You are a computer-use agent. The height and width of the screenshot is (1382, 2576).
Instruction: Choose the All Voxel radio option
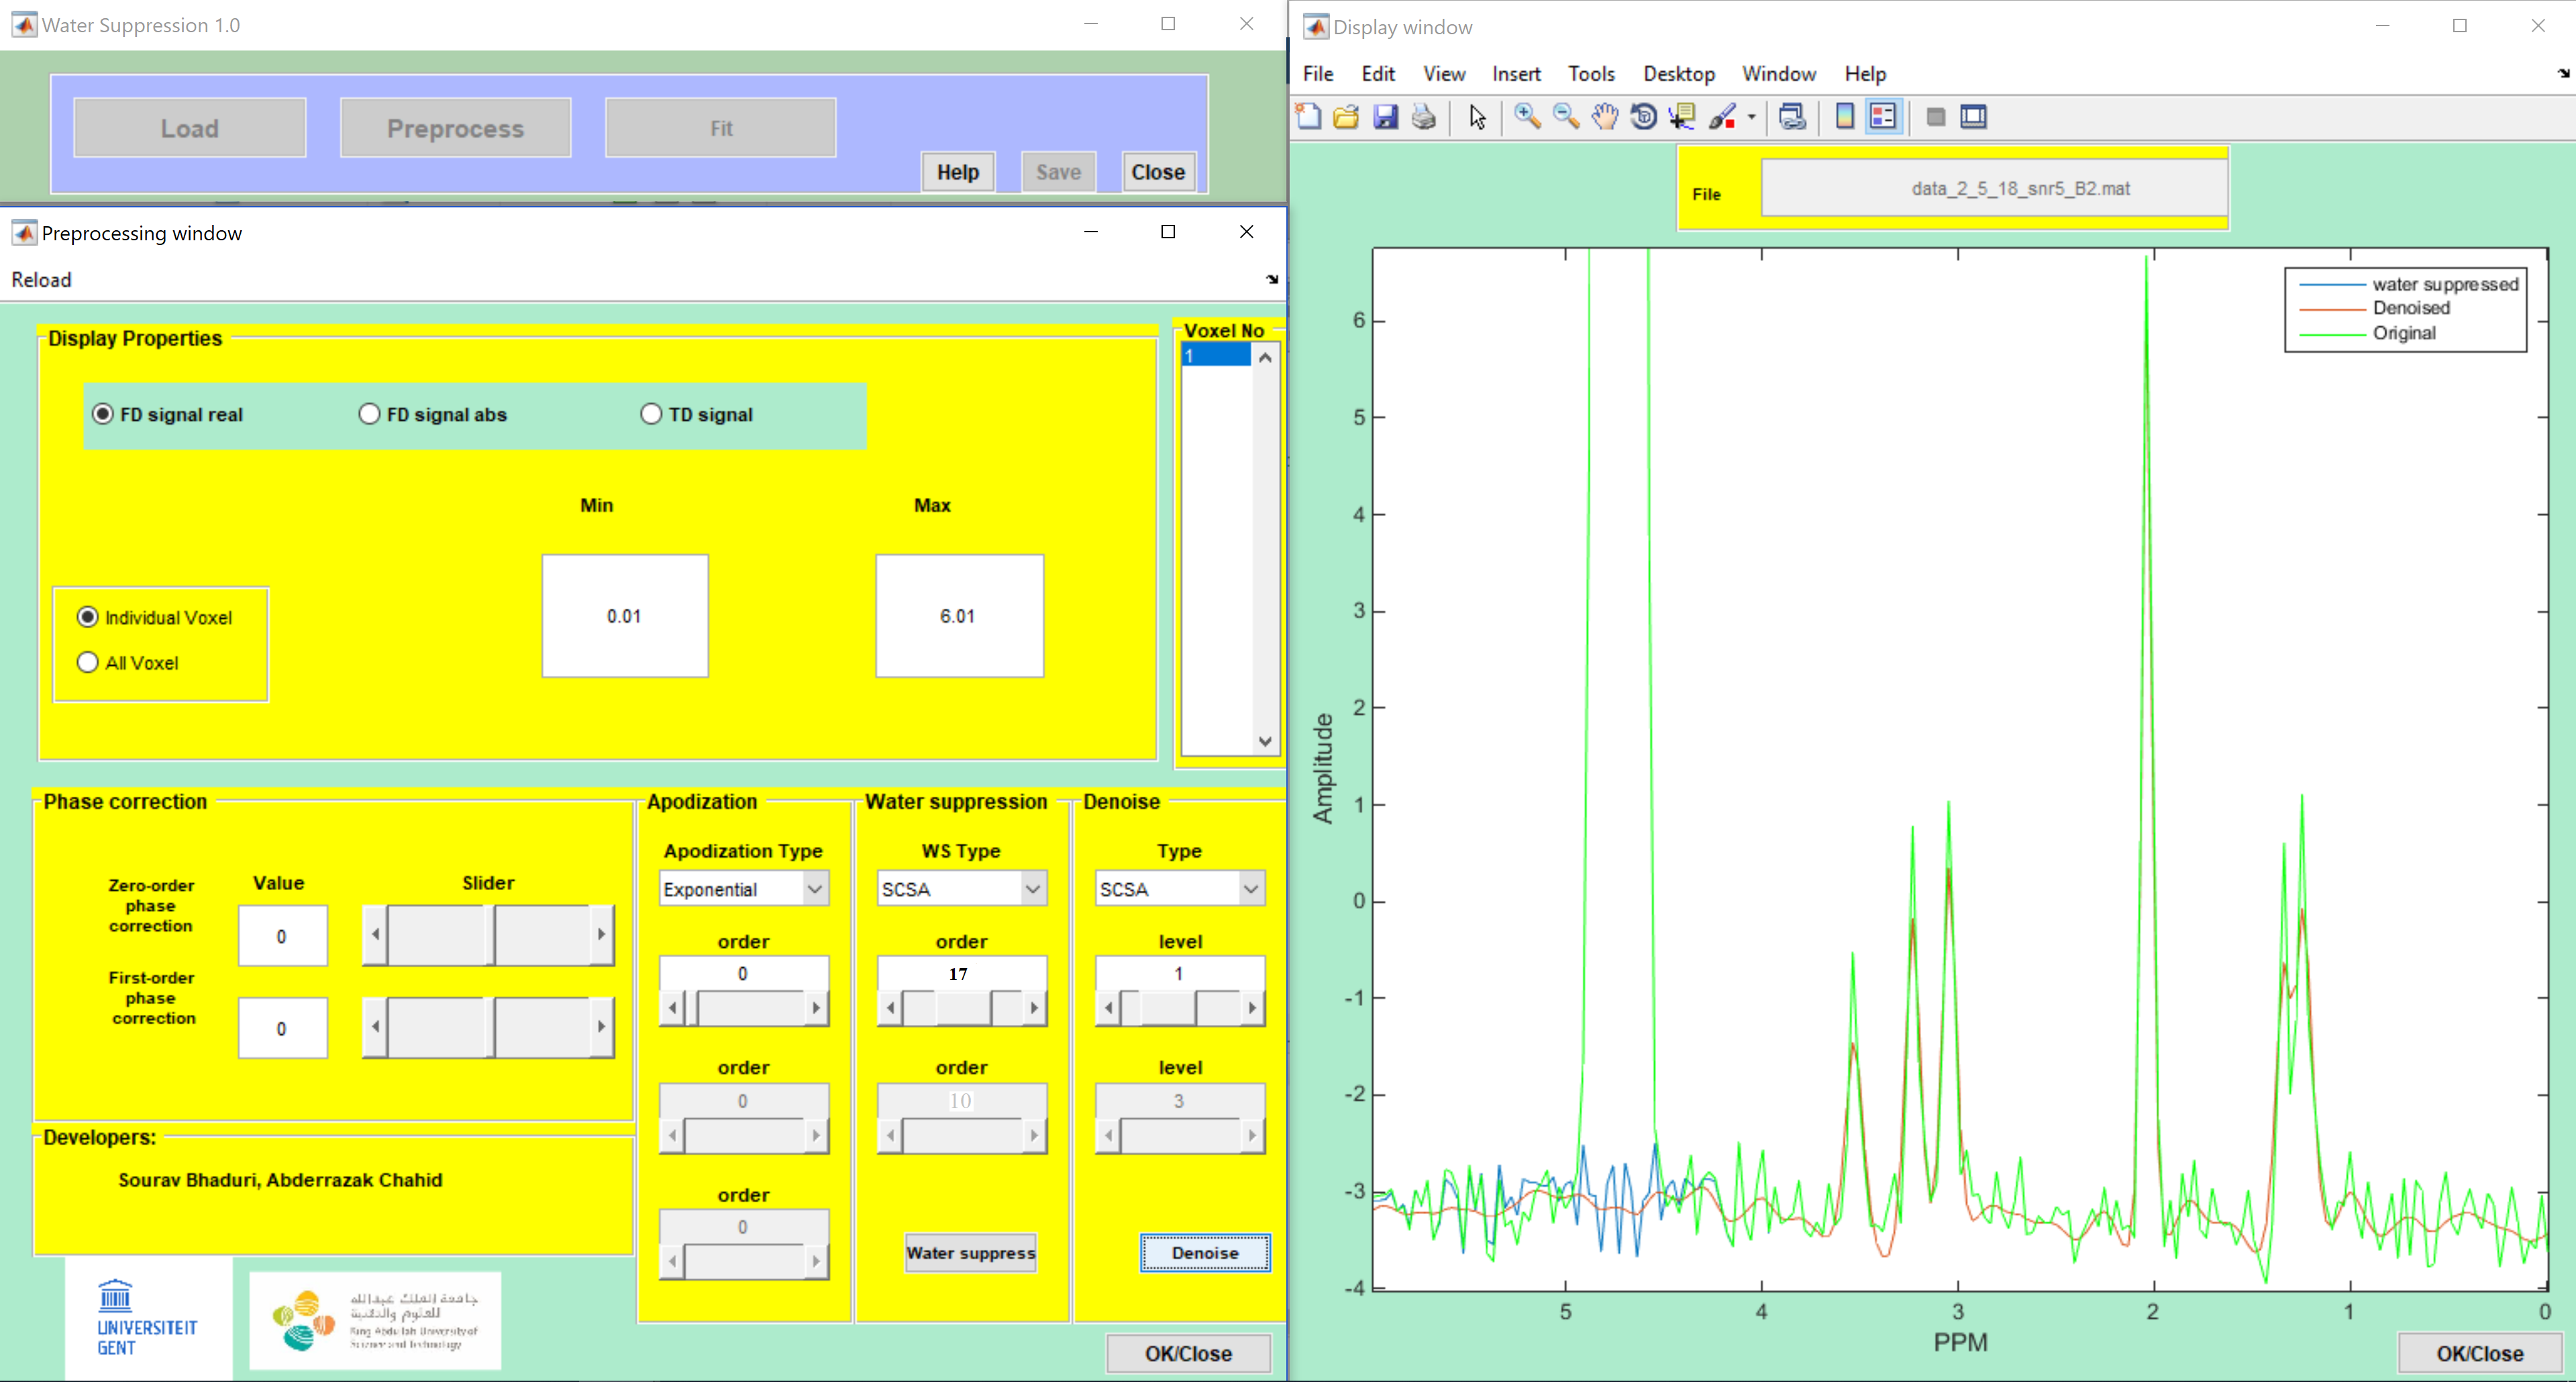click(x=88, y=663)
